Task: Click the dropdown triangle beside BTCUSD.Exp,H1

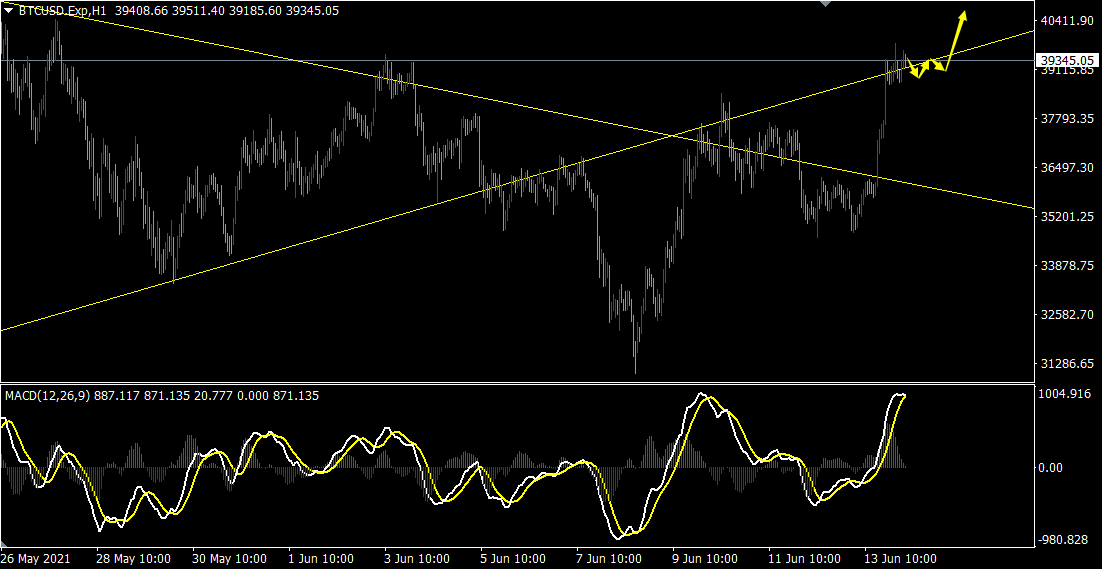Action: (x=9, y=11)
